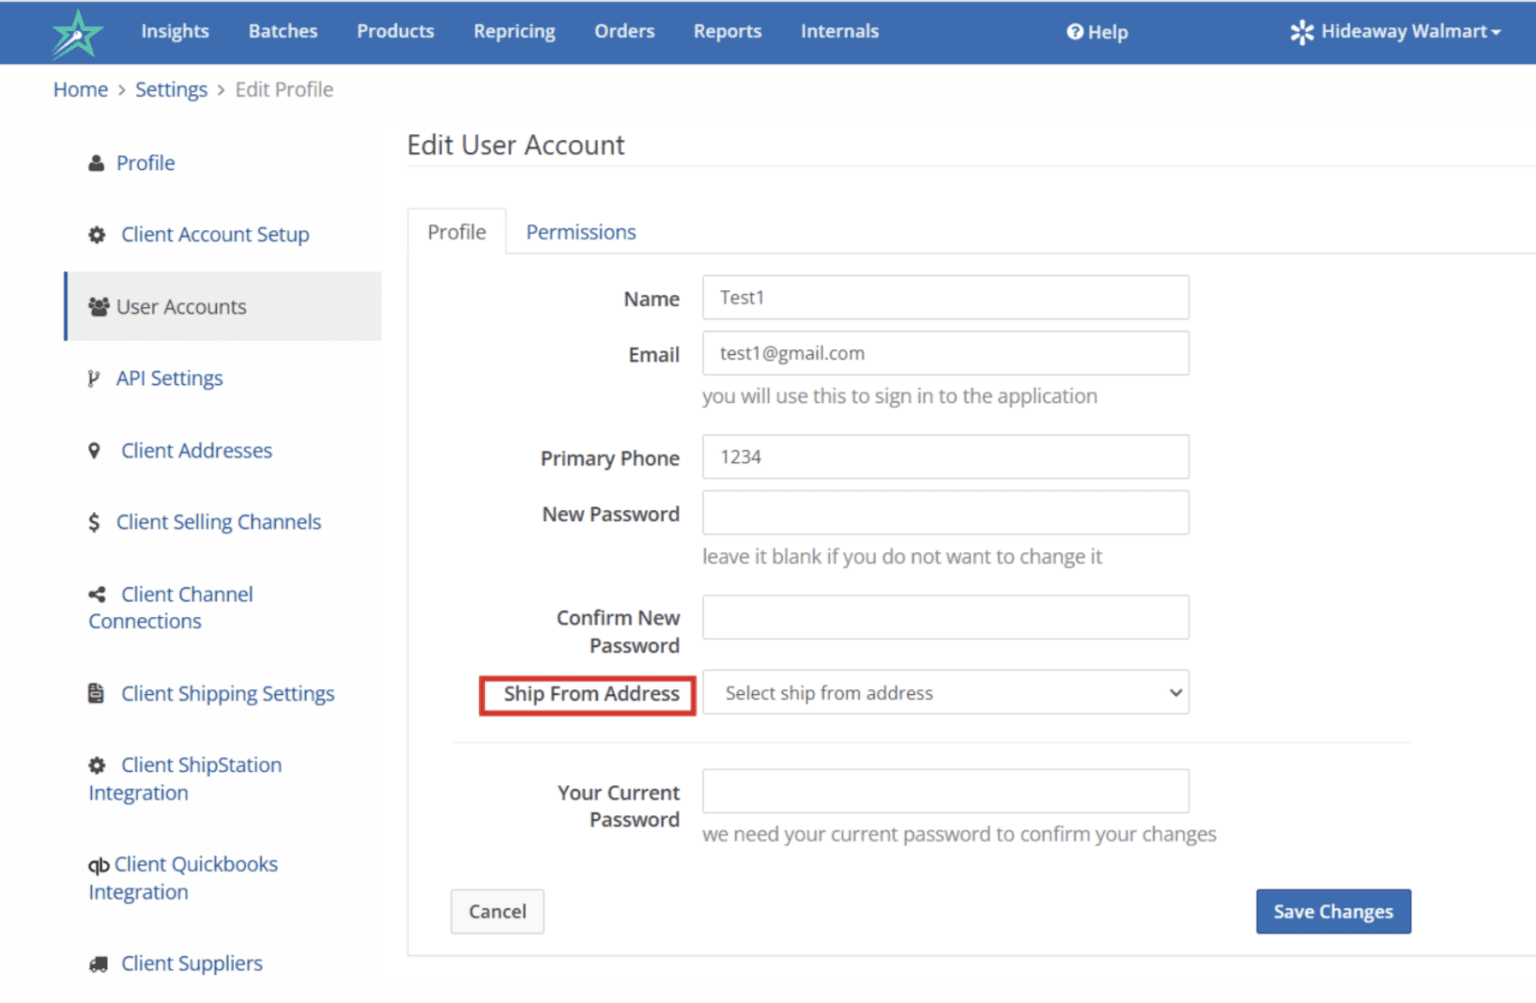This screenshot has width=1536, height=1003.
Task: Click the location pin icon for Client Addresses
Action: [x=94, y=450]
